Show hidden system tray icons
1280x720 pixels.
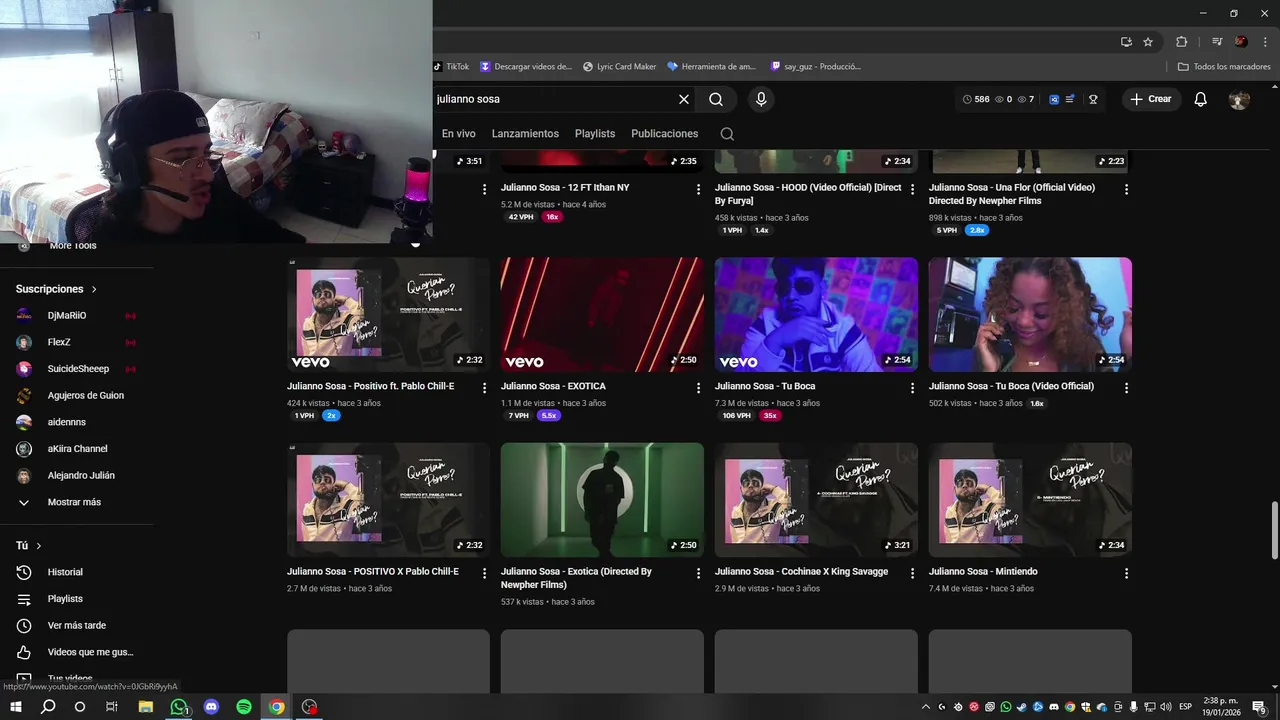pos(925,707)
